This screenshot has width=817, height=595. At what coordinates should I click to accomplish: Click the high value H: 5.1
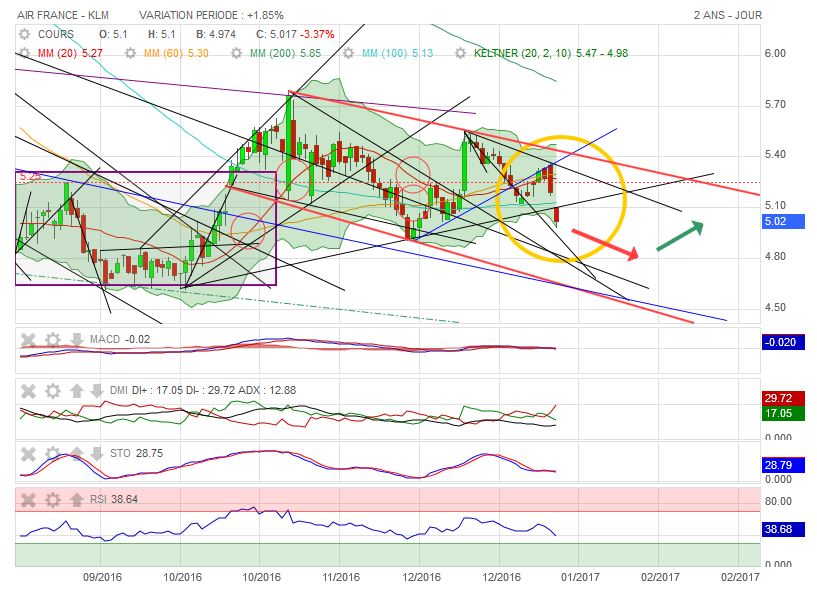pos(162,34)
